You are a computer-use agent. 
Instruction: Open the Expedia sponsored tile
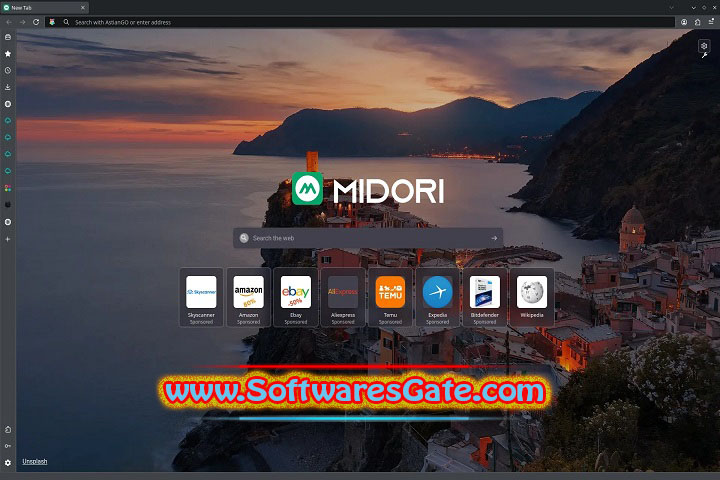pos(438,298)
